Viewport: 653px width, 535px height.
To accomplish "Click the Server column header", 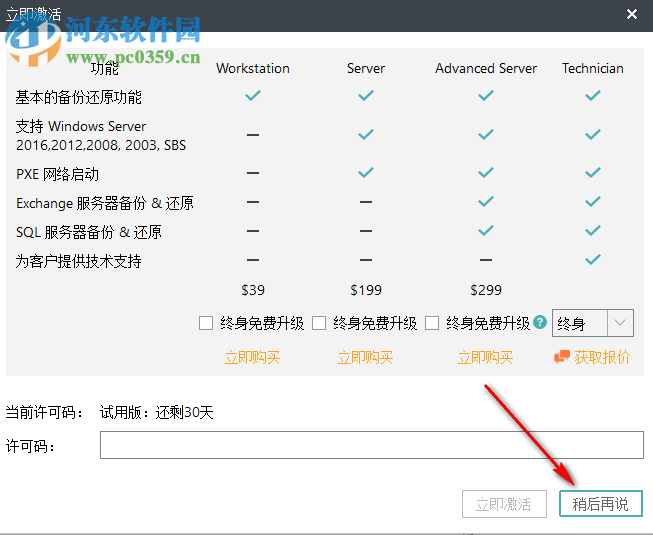I will [x=366, y=68].
